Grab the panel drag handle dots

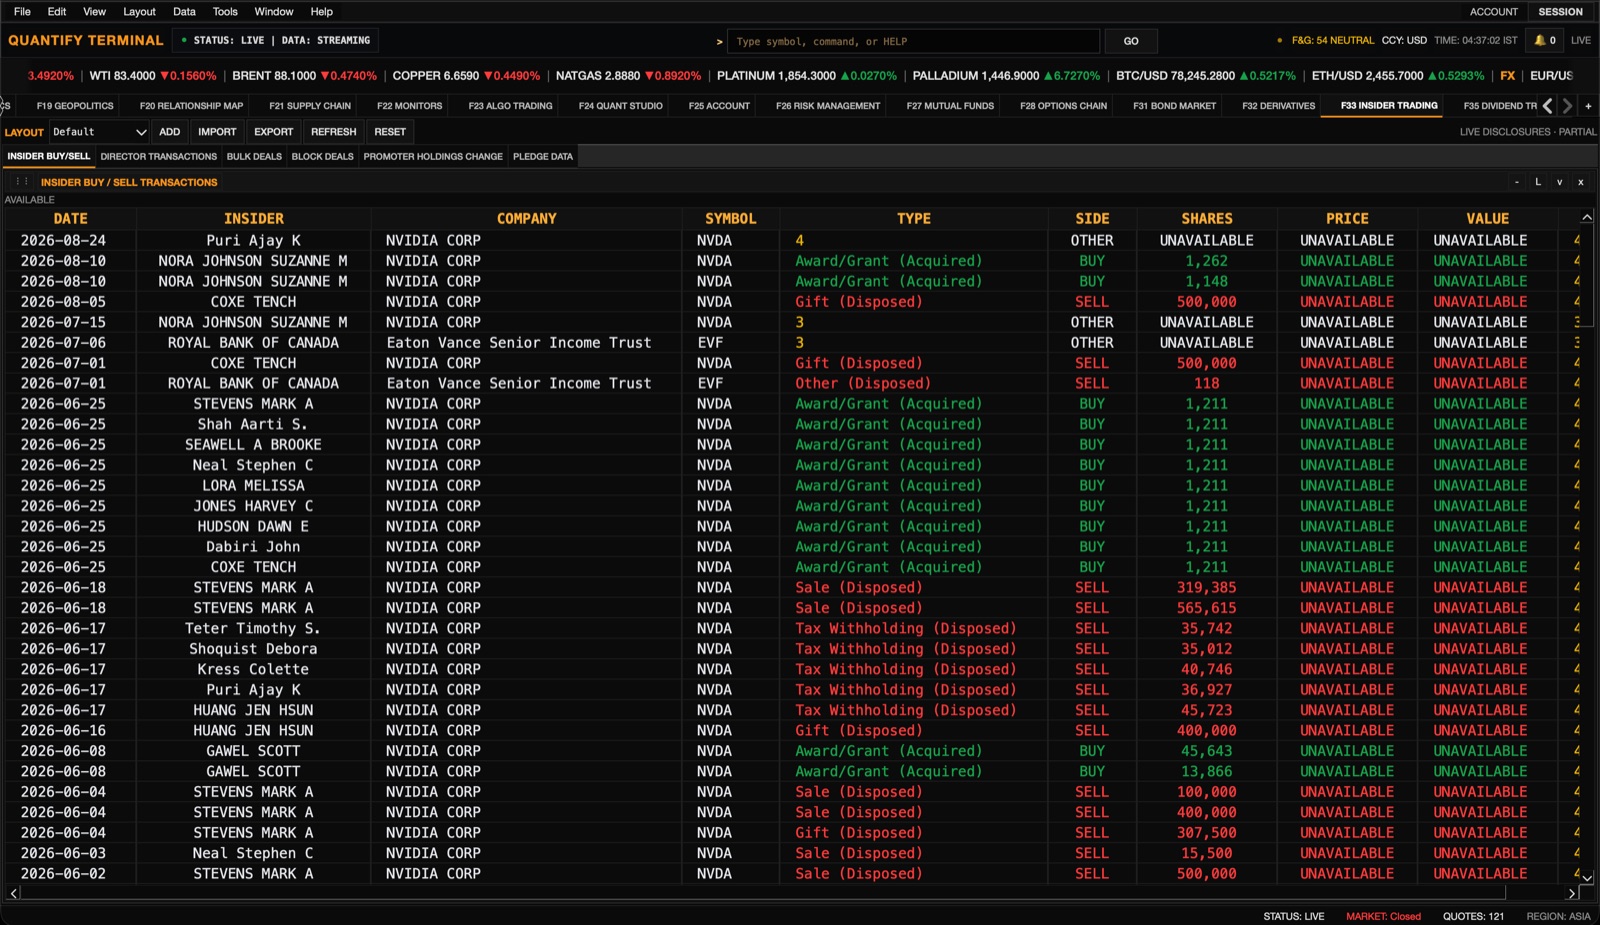tap(21, 182)
